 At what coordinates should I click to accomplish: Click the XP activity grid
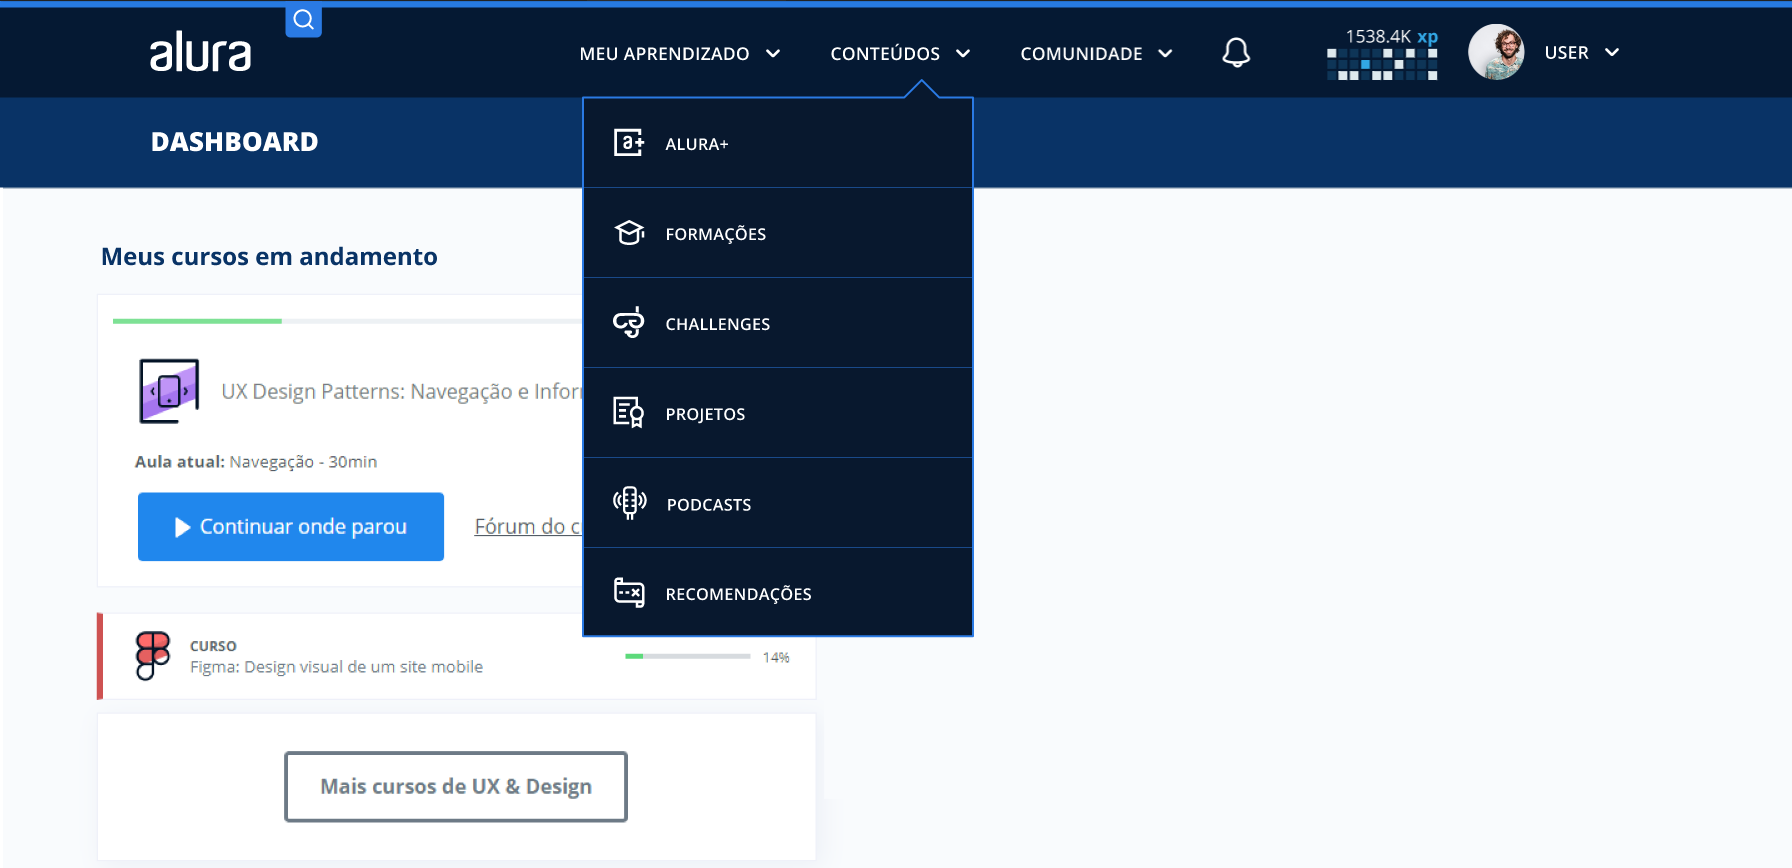[x=1382, y=63]
